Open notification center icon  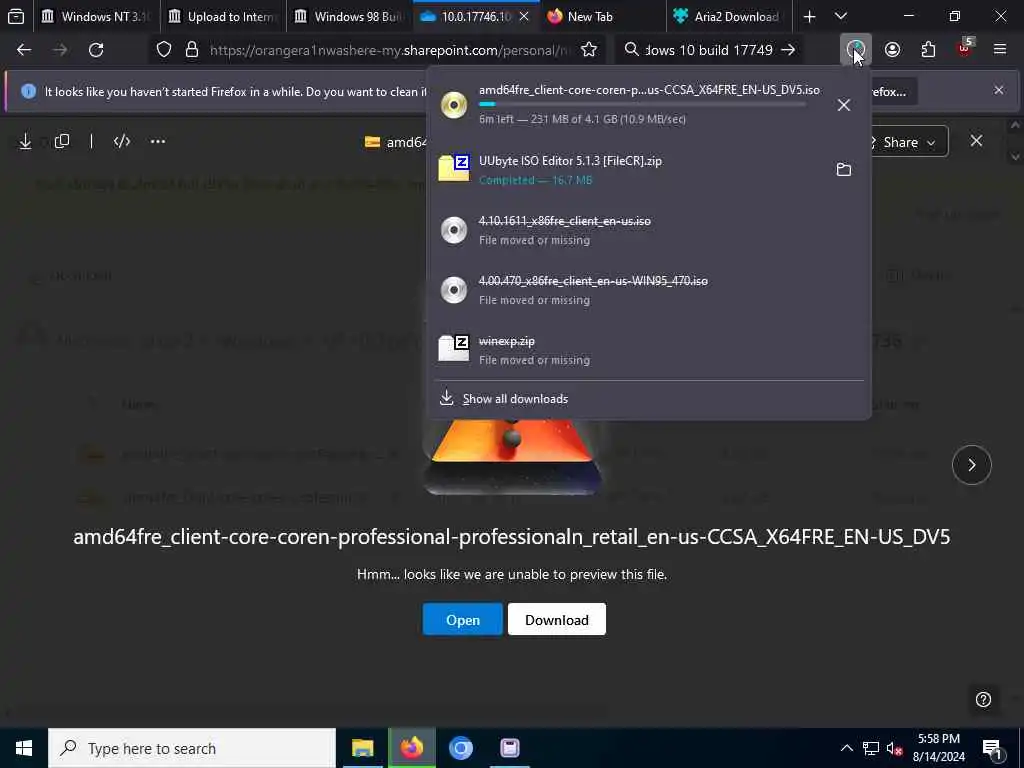point(993,748)
